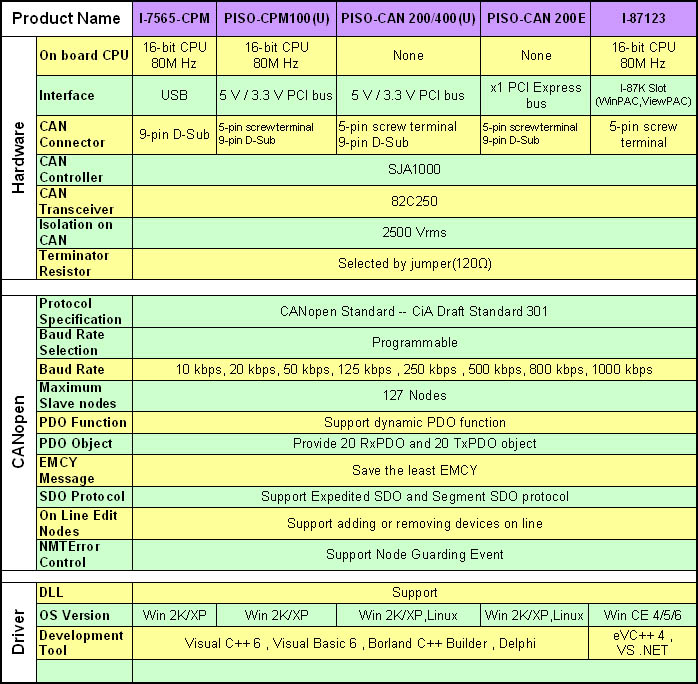Click the '2500 Vrms' isolation value
Viewport: 698px width, 684px height.
414,232
